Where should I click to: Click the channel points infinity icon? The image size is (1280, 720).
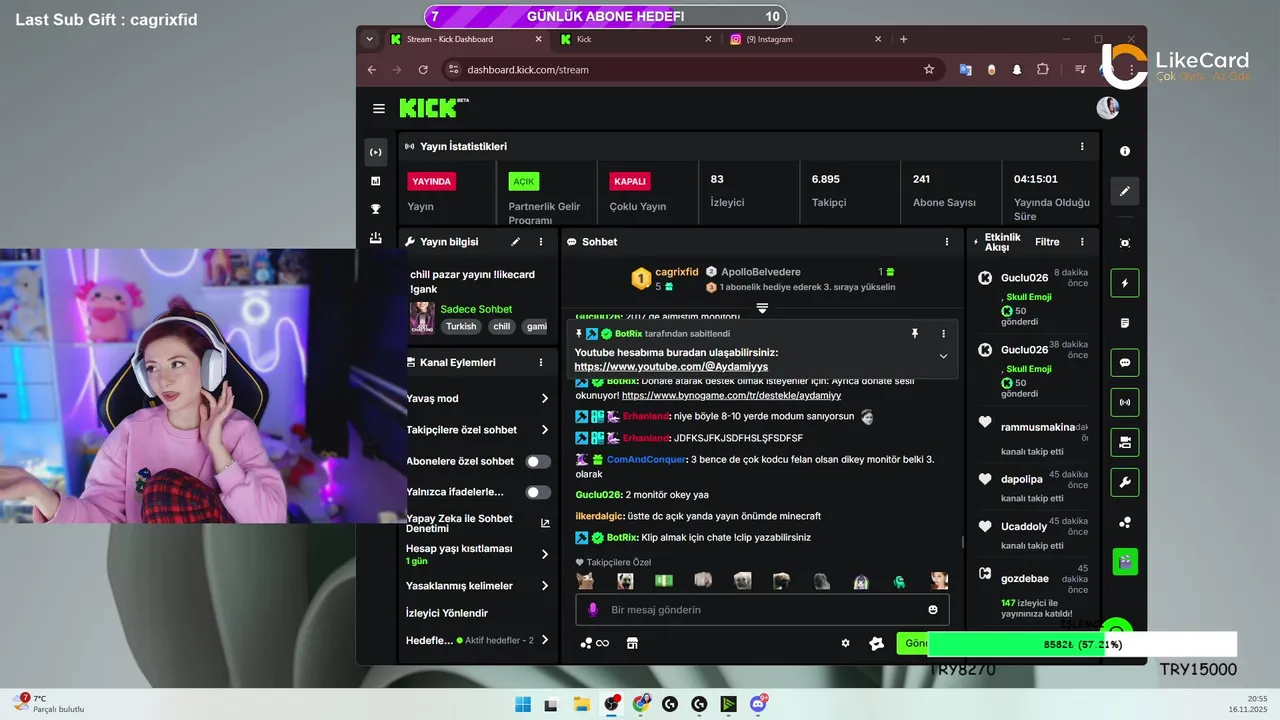594,643
